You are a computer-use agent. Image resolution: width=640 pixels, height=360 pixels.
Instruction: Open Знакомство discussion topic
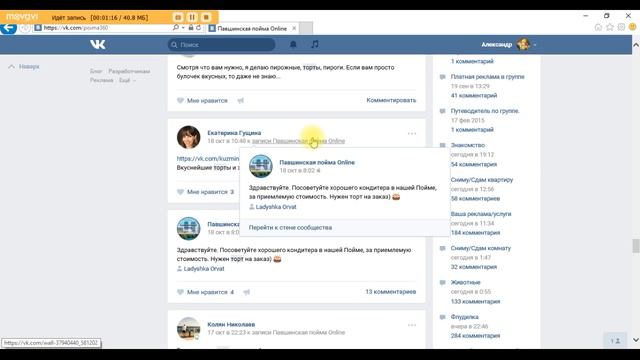pos(468,145)
